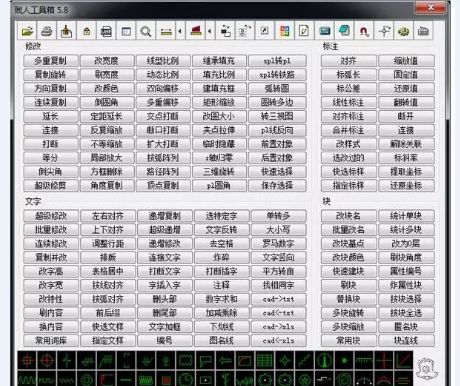Click the 改颜色 button
Image resolution: width=460 pixels, height=386 pixels.
(x=107, y=88)
